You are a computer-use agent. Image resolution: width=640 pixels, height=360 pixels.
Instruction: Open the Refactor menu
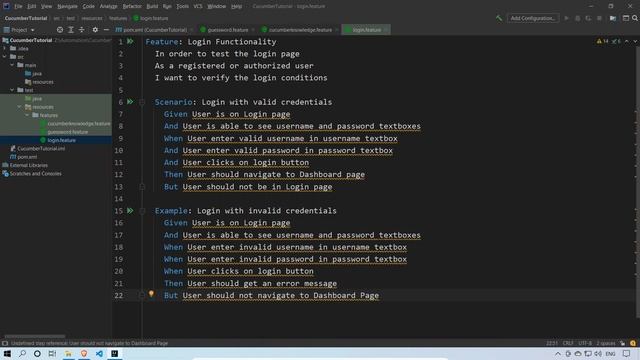click(132, 6)
